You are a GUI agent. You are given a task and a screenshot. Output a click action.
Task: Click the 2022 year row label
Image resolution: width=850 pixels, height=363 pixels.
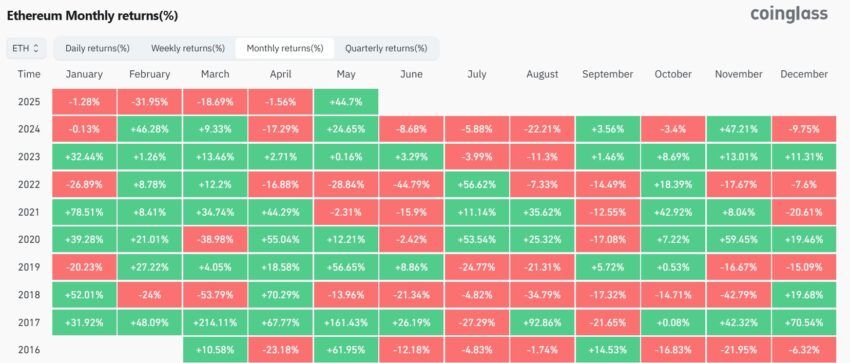point(29,185)
